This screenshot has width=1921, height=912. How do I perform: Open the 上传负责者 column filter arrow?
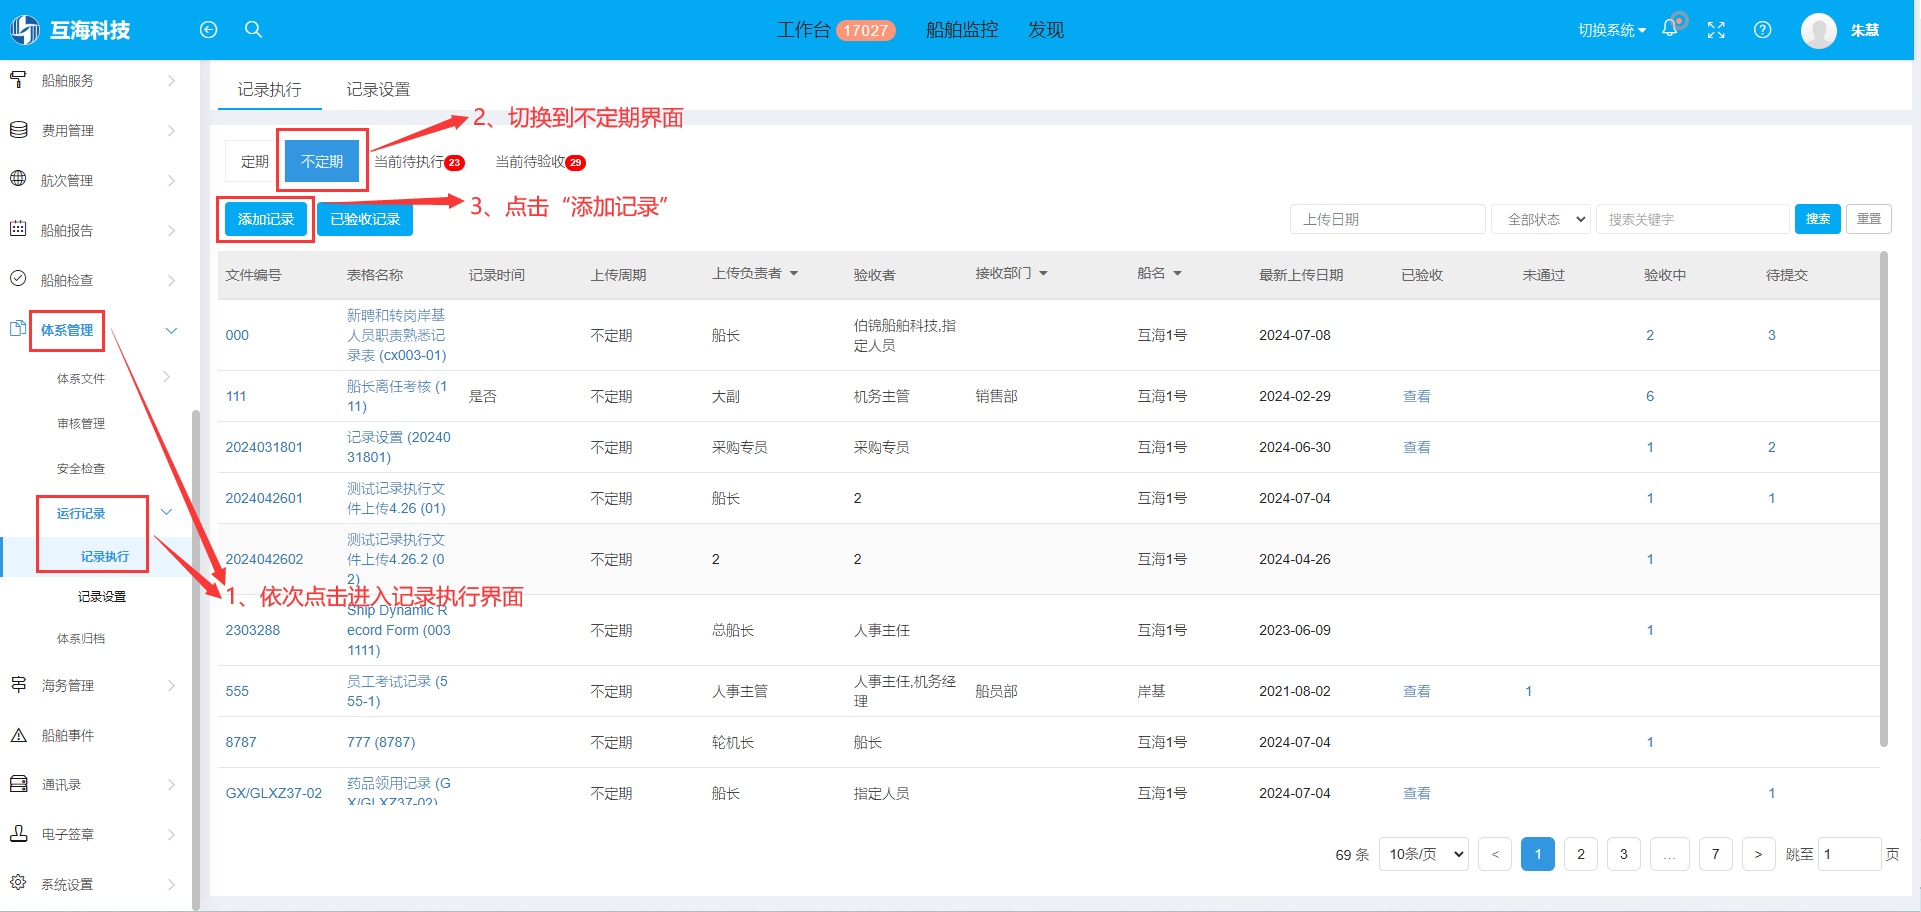(794, 273)
